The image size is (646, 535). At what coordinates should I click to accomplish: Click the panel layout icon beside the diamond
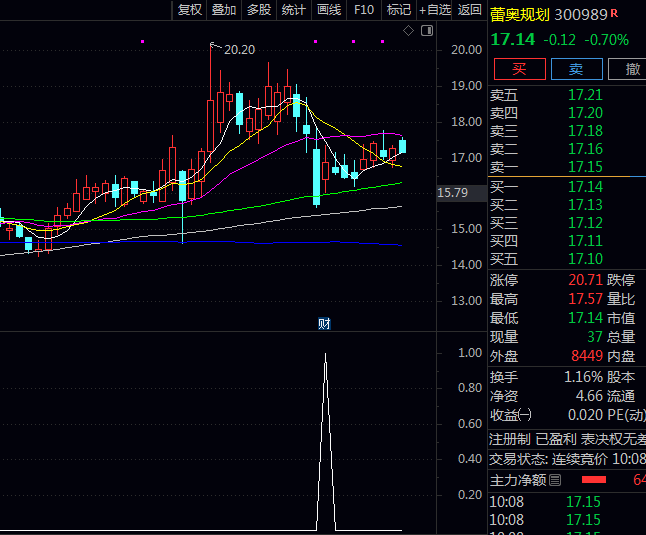click(427, 31)
